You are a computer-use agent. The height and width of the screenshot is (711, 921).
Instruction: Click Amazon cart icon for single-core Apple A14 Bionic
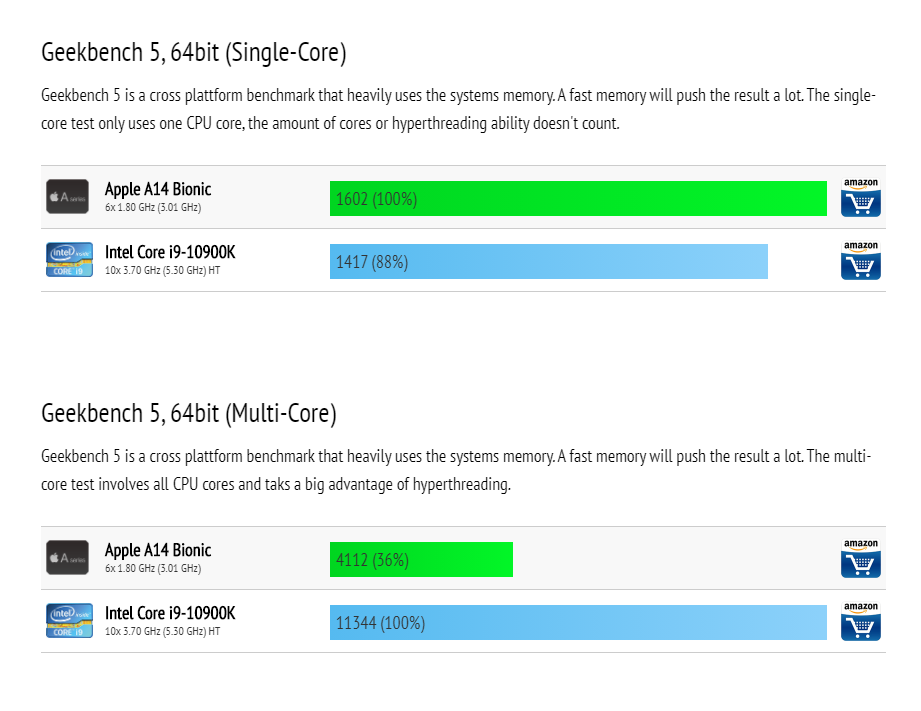(861, 197)
